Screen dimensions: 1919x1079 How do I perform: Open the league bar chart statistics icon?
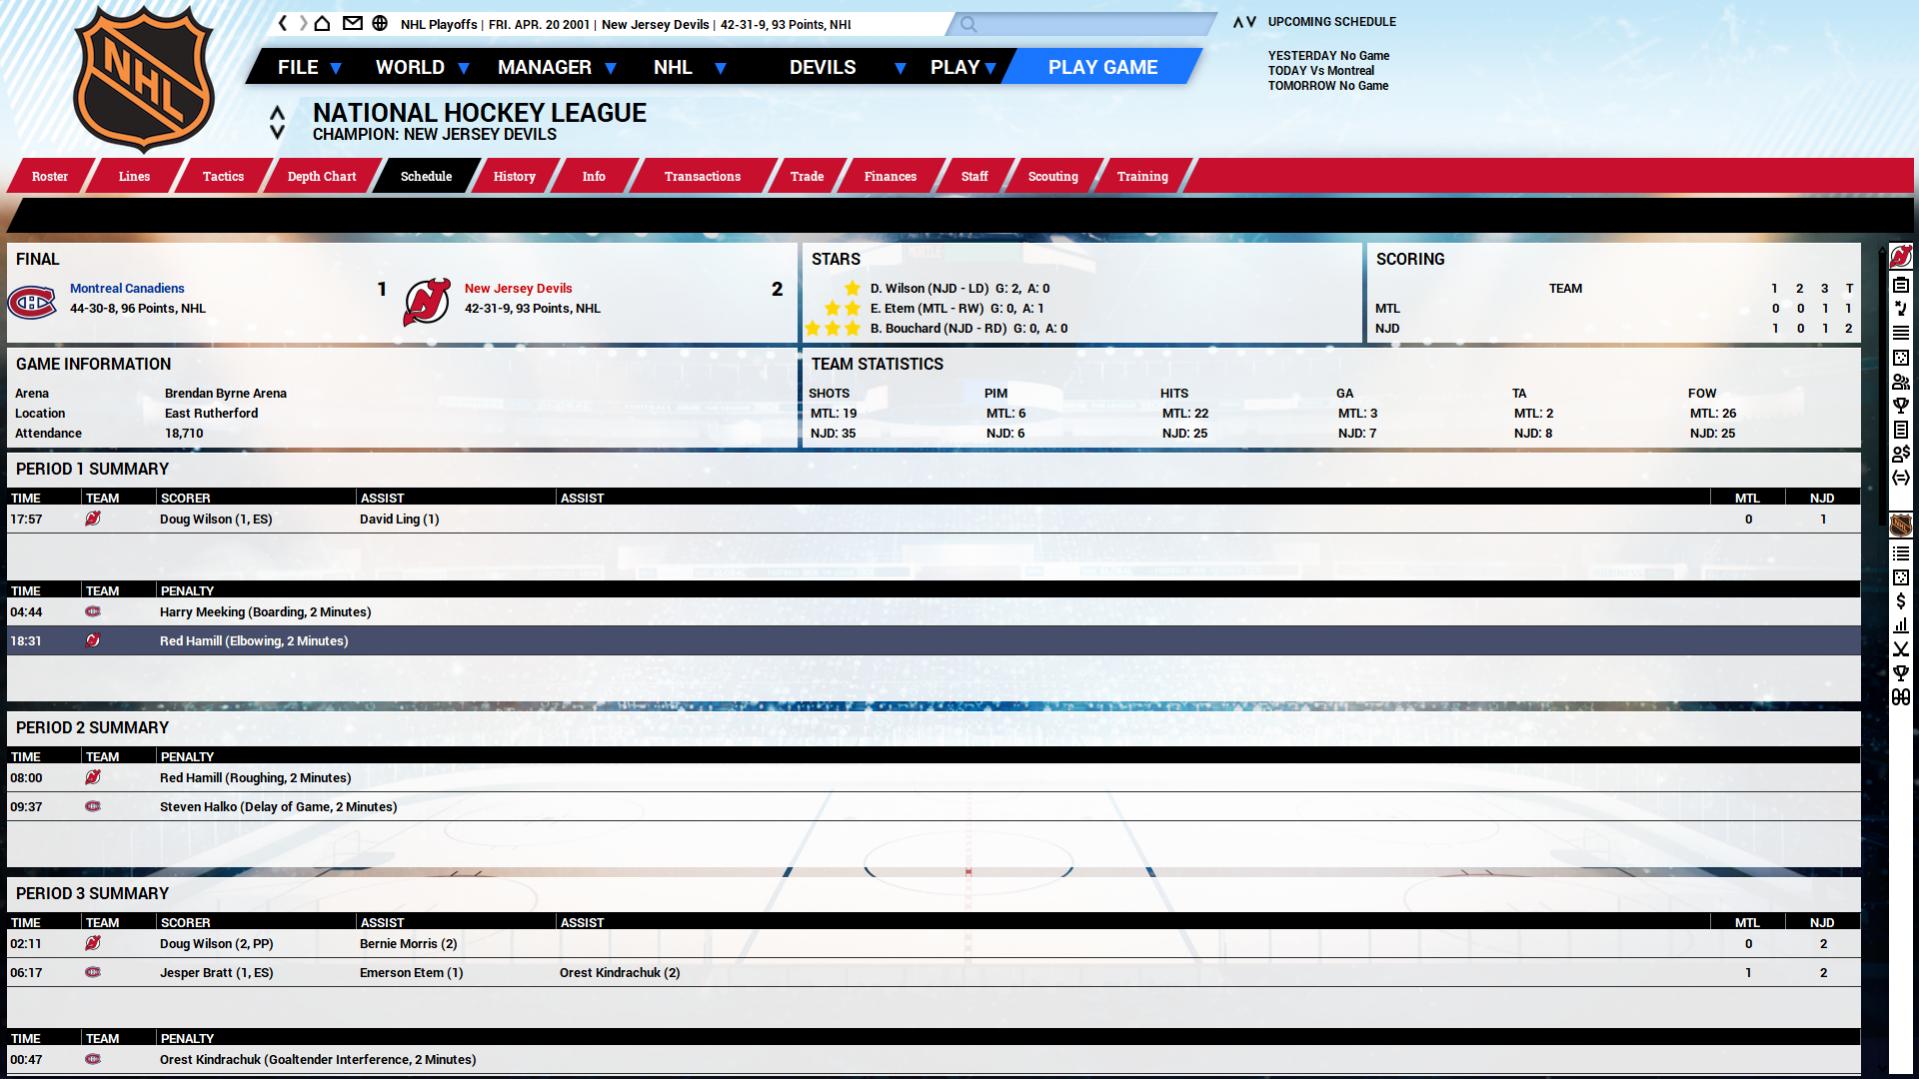point(1901,625)
